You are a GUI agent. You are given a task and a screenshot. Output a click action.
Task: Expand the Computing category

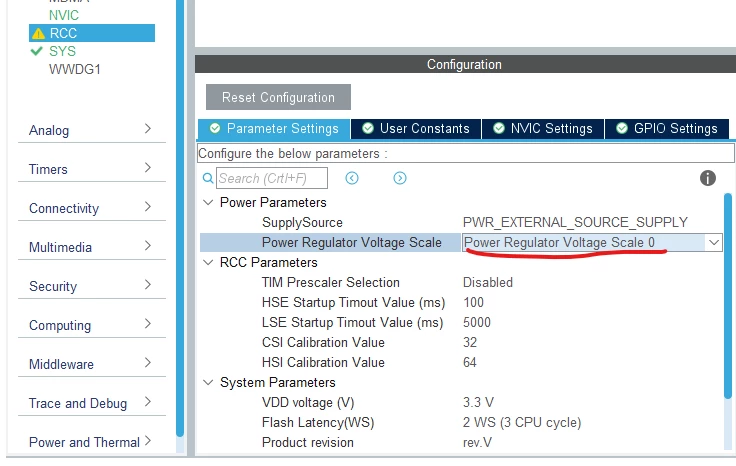pos(92,325)
